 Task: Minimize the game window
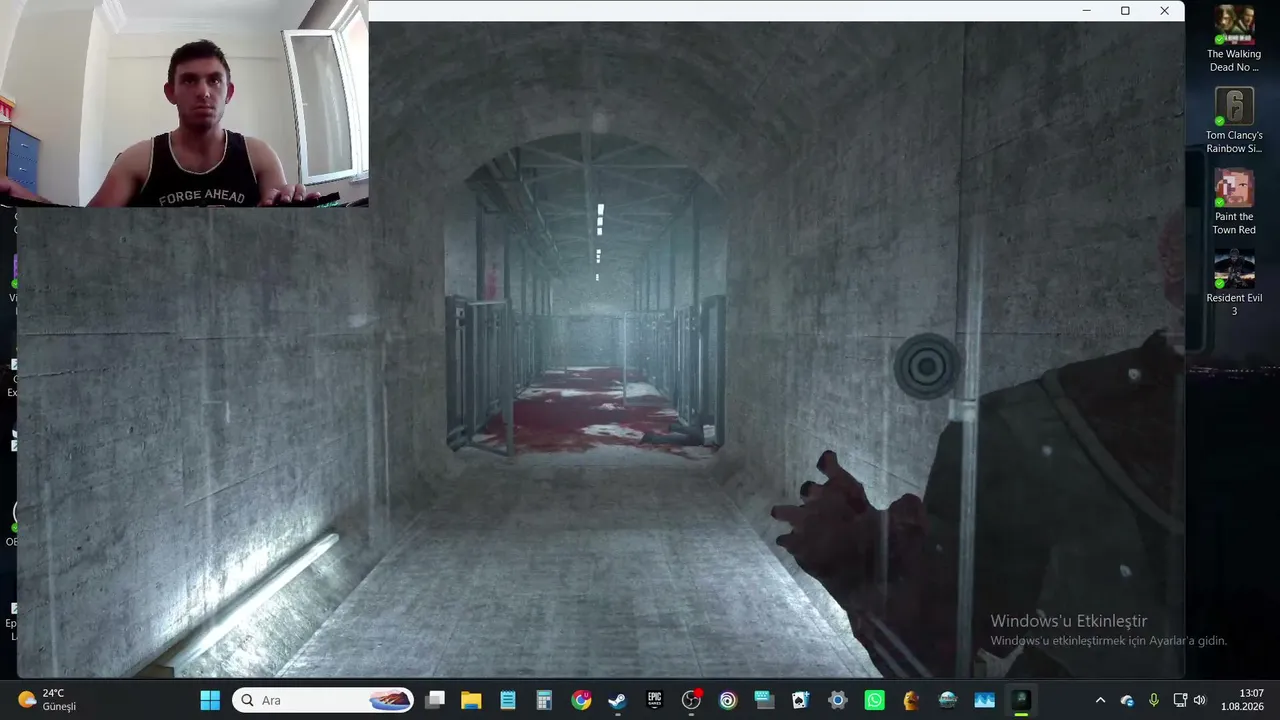pos(1086,11)
